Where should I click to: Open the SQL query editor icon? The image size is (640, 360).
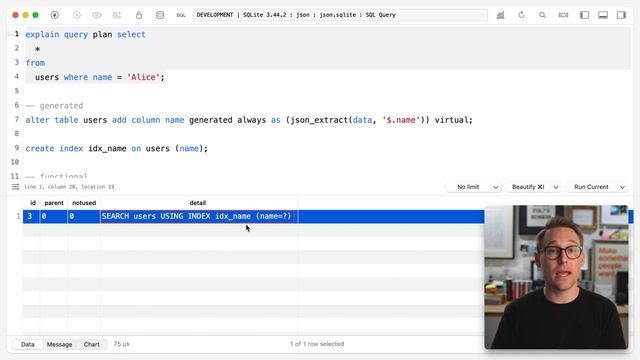click(x=181, y=15)
